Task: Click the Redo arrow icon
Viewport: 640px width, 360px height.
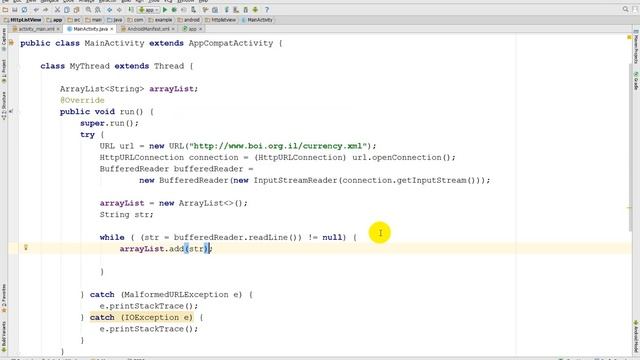Action: (x=46, y=10)
